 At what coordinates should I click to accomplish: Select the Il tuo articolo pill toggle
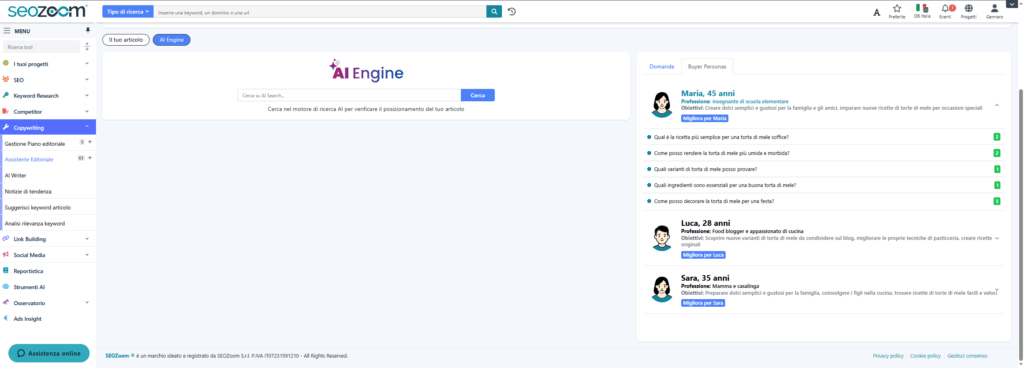[125, 40]
